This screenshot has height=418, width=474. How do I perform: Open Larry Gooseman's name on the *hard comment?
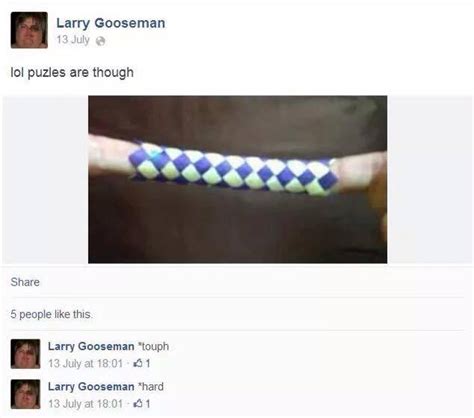point(91,387)
